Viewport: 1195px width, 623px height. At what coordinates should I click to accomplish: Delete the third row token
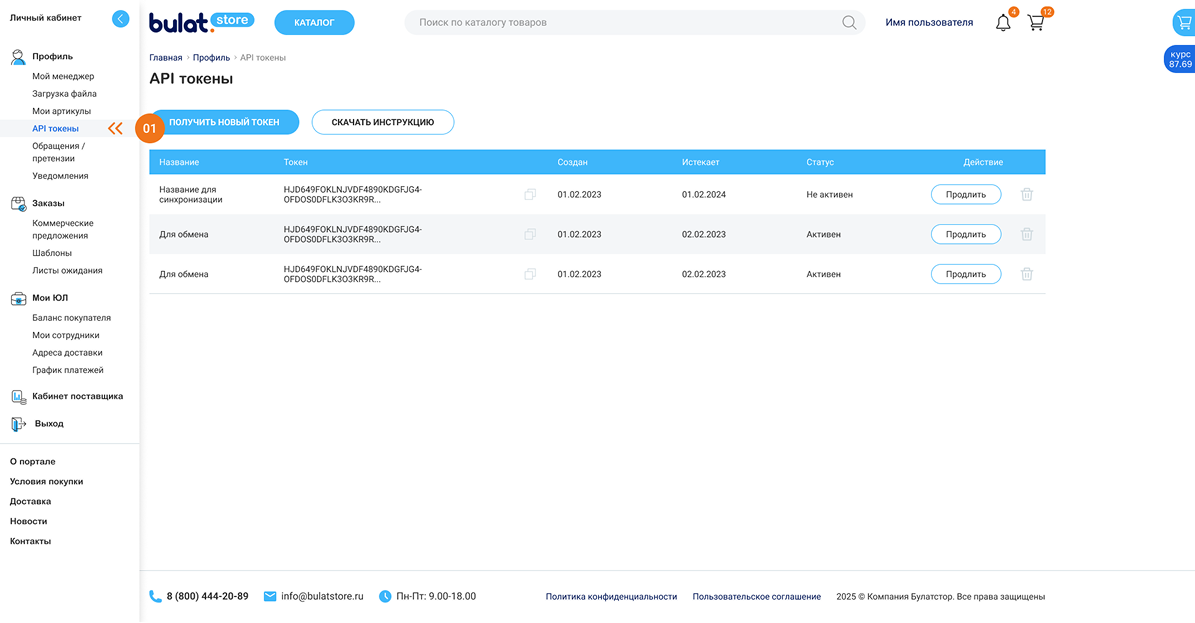[1026, 274]
